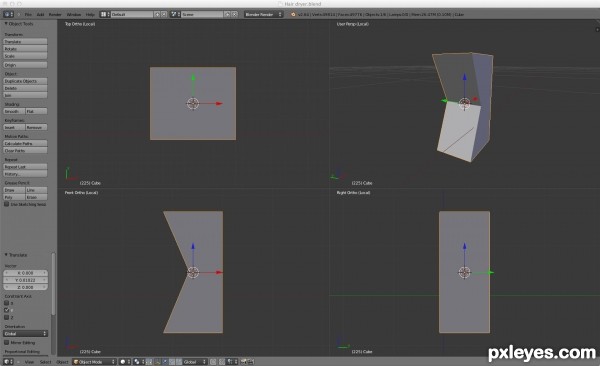Click Duplicate Objects button
The image size is (600, 366).
coord(25,81)
